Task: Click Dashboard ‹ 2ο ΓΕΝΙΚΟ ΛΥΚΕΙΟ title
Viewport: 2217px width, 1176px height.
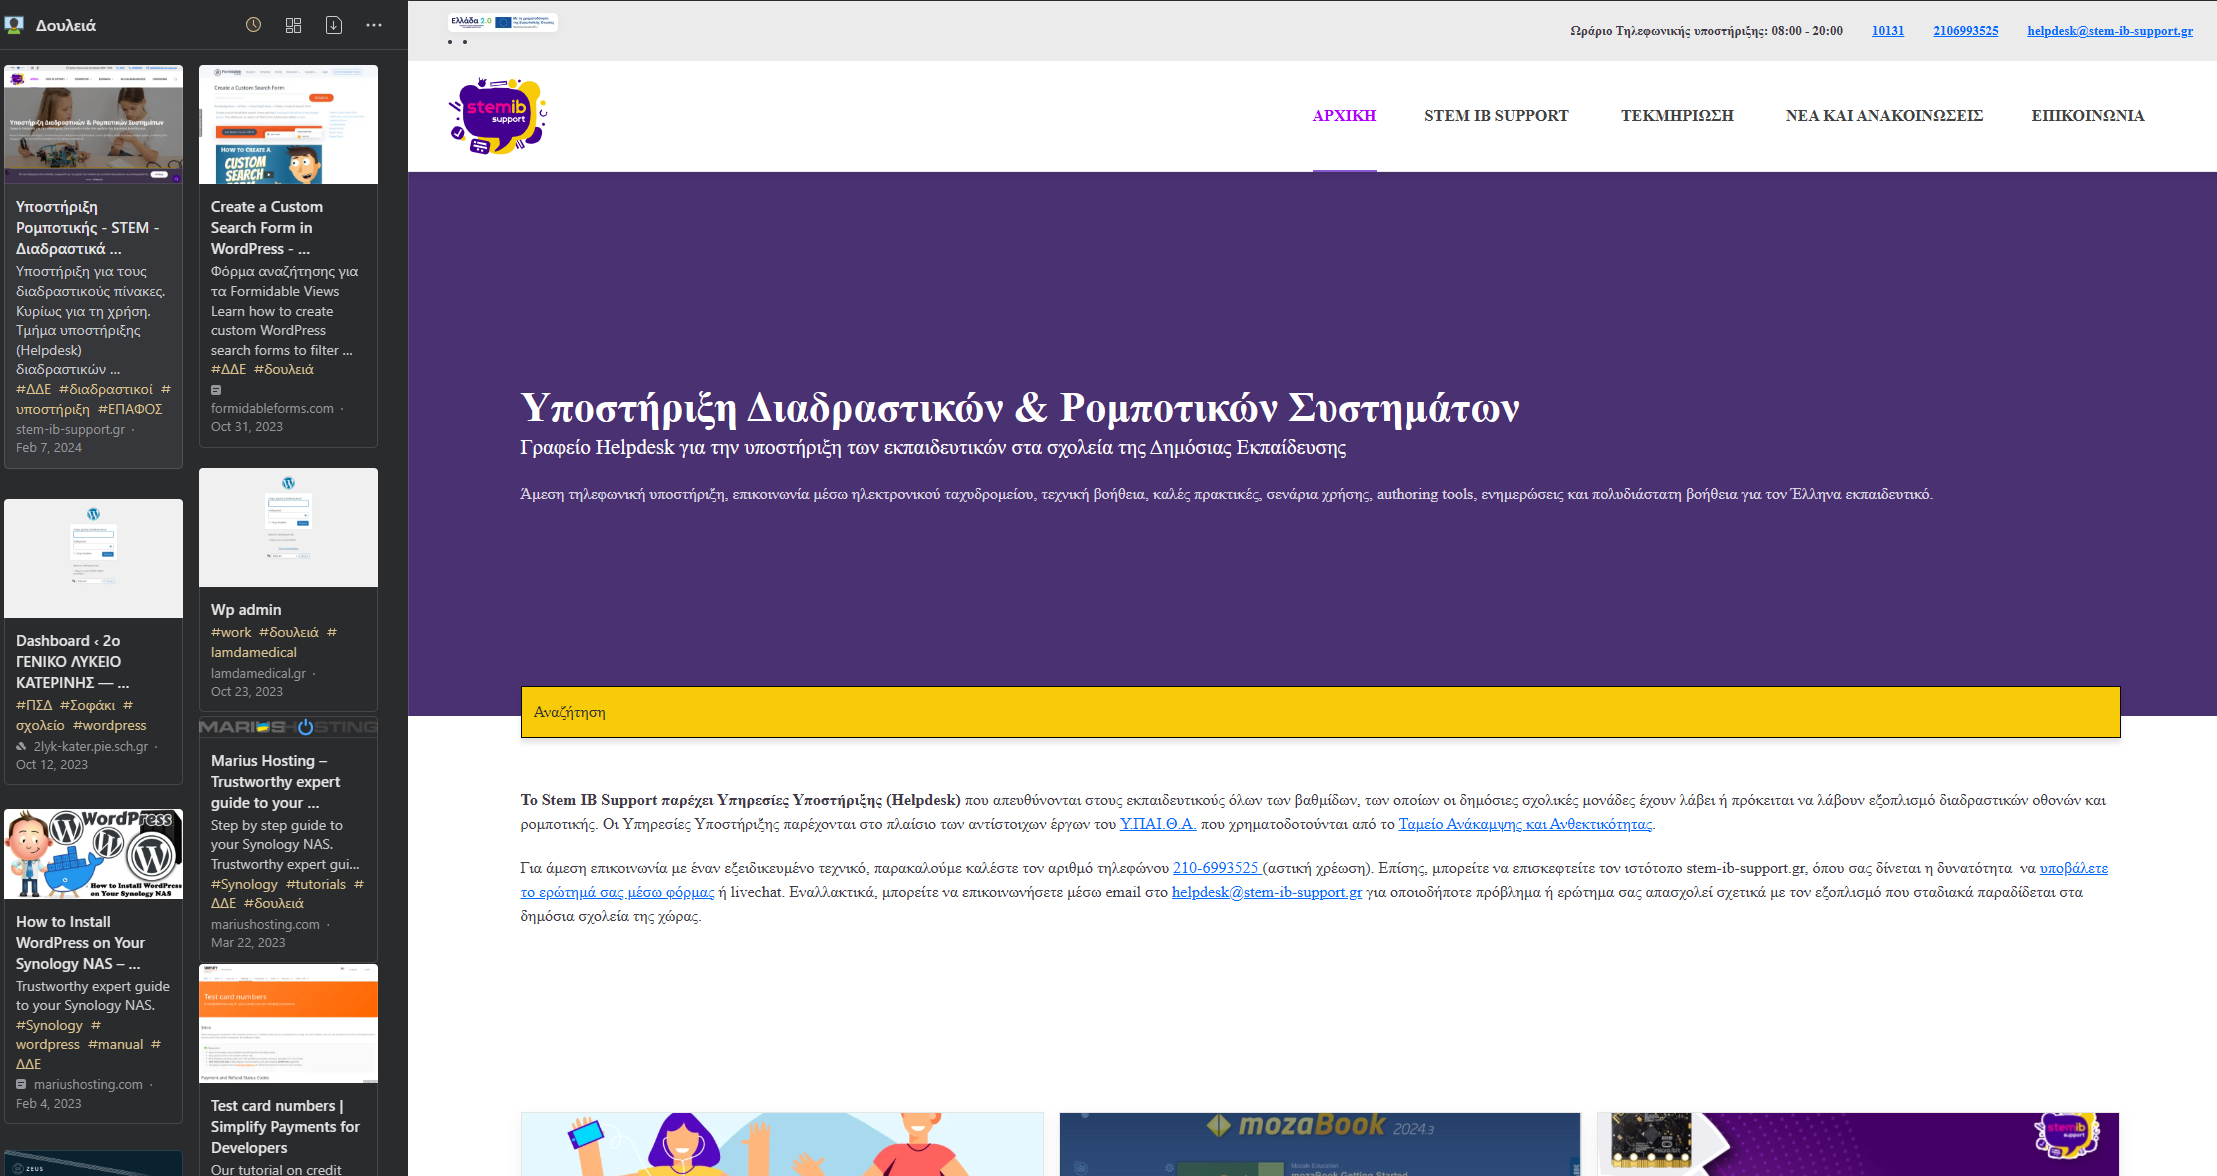Action: (x=72, y=662)
